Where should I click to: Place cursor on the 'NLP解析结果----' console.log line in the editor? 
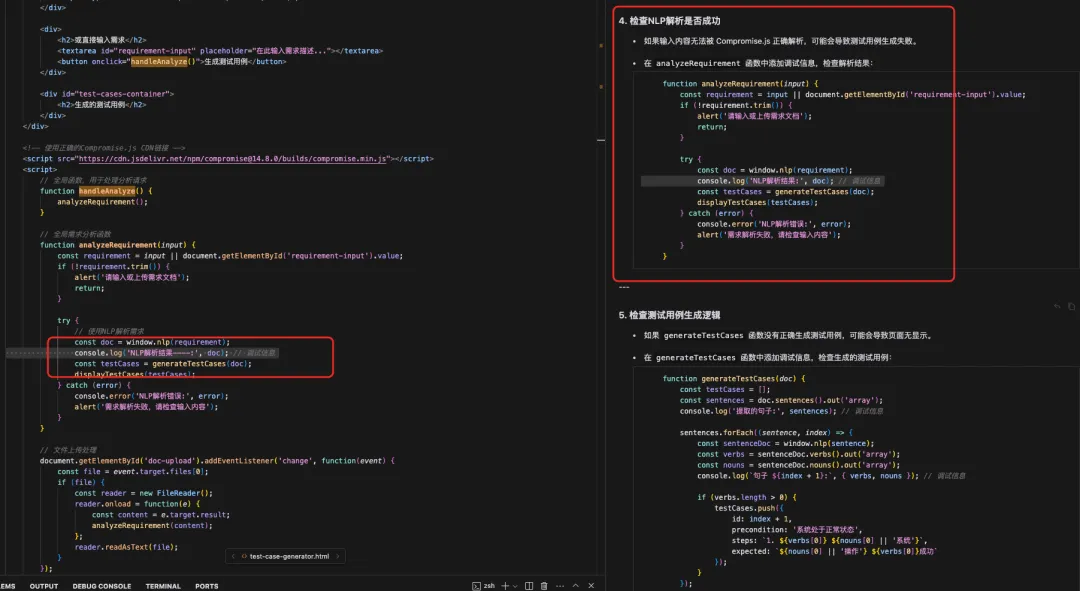click(x=175, y=353)
